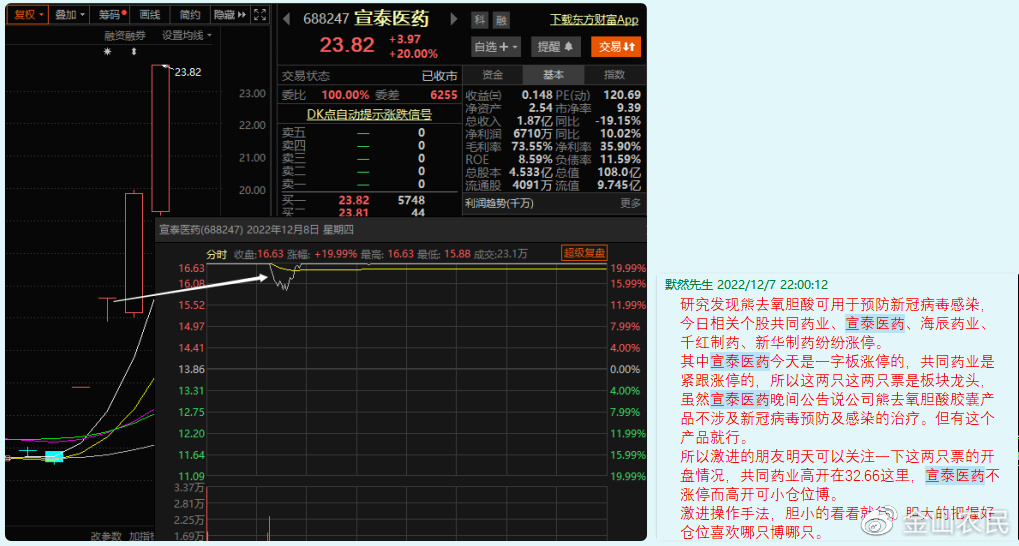Click the 净利润 6710万 value

click(x=531, y=134)
